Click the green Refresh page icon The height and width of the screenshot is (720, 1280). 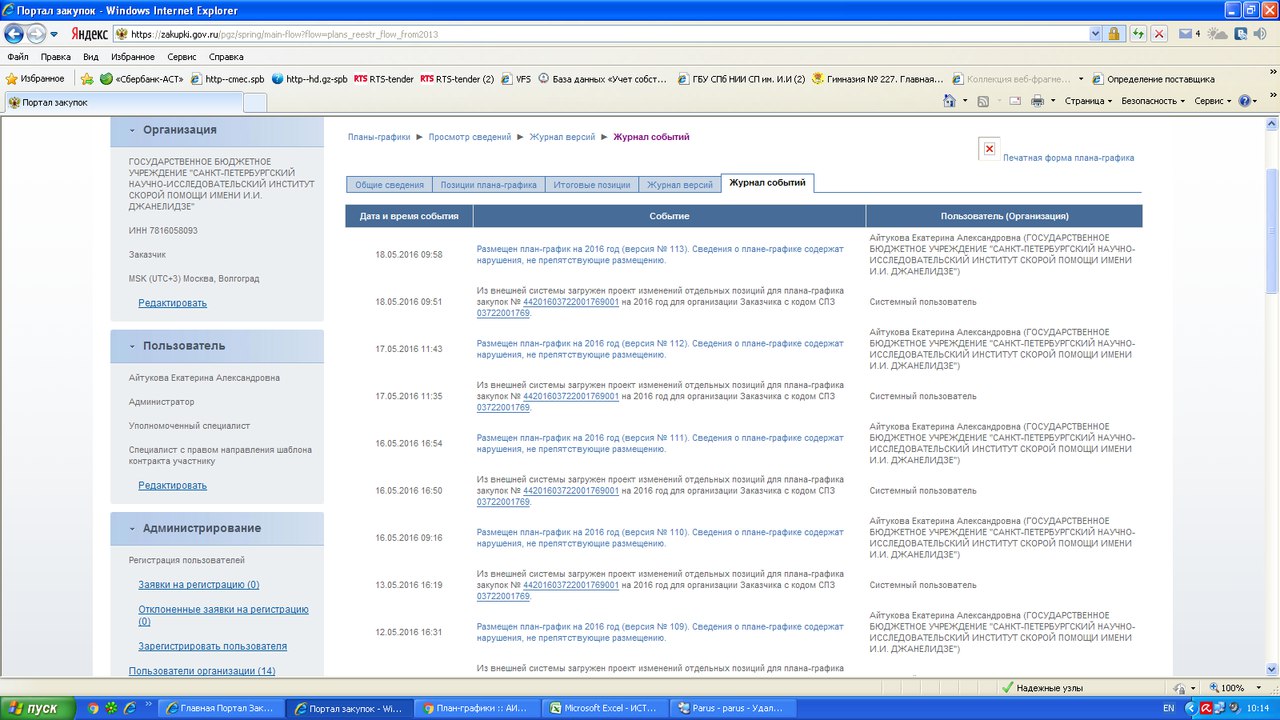click(x=1138, y=34)
